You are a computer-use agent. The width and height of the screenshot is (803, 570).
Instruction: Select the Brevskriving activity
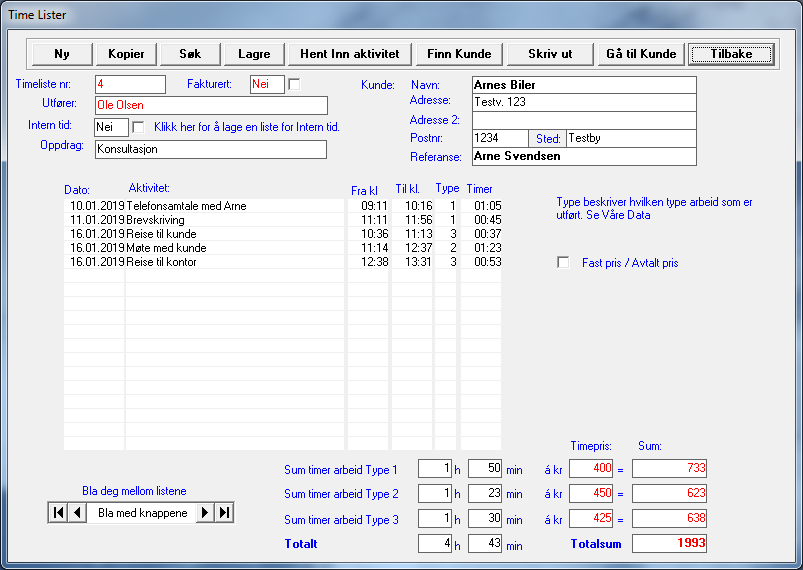tap(235, 220)
